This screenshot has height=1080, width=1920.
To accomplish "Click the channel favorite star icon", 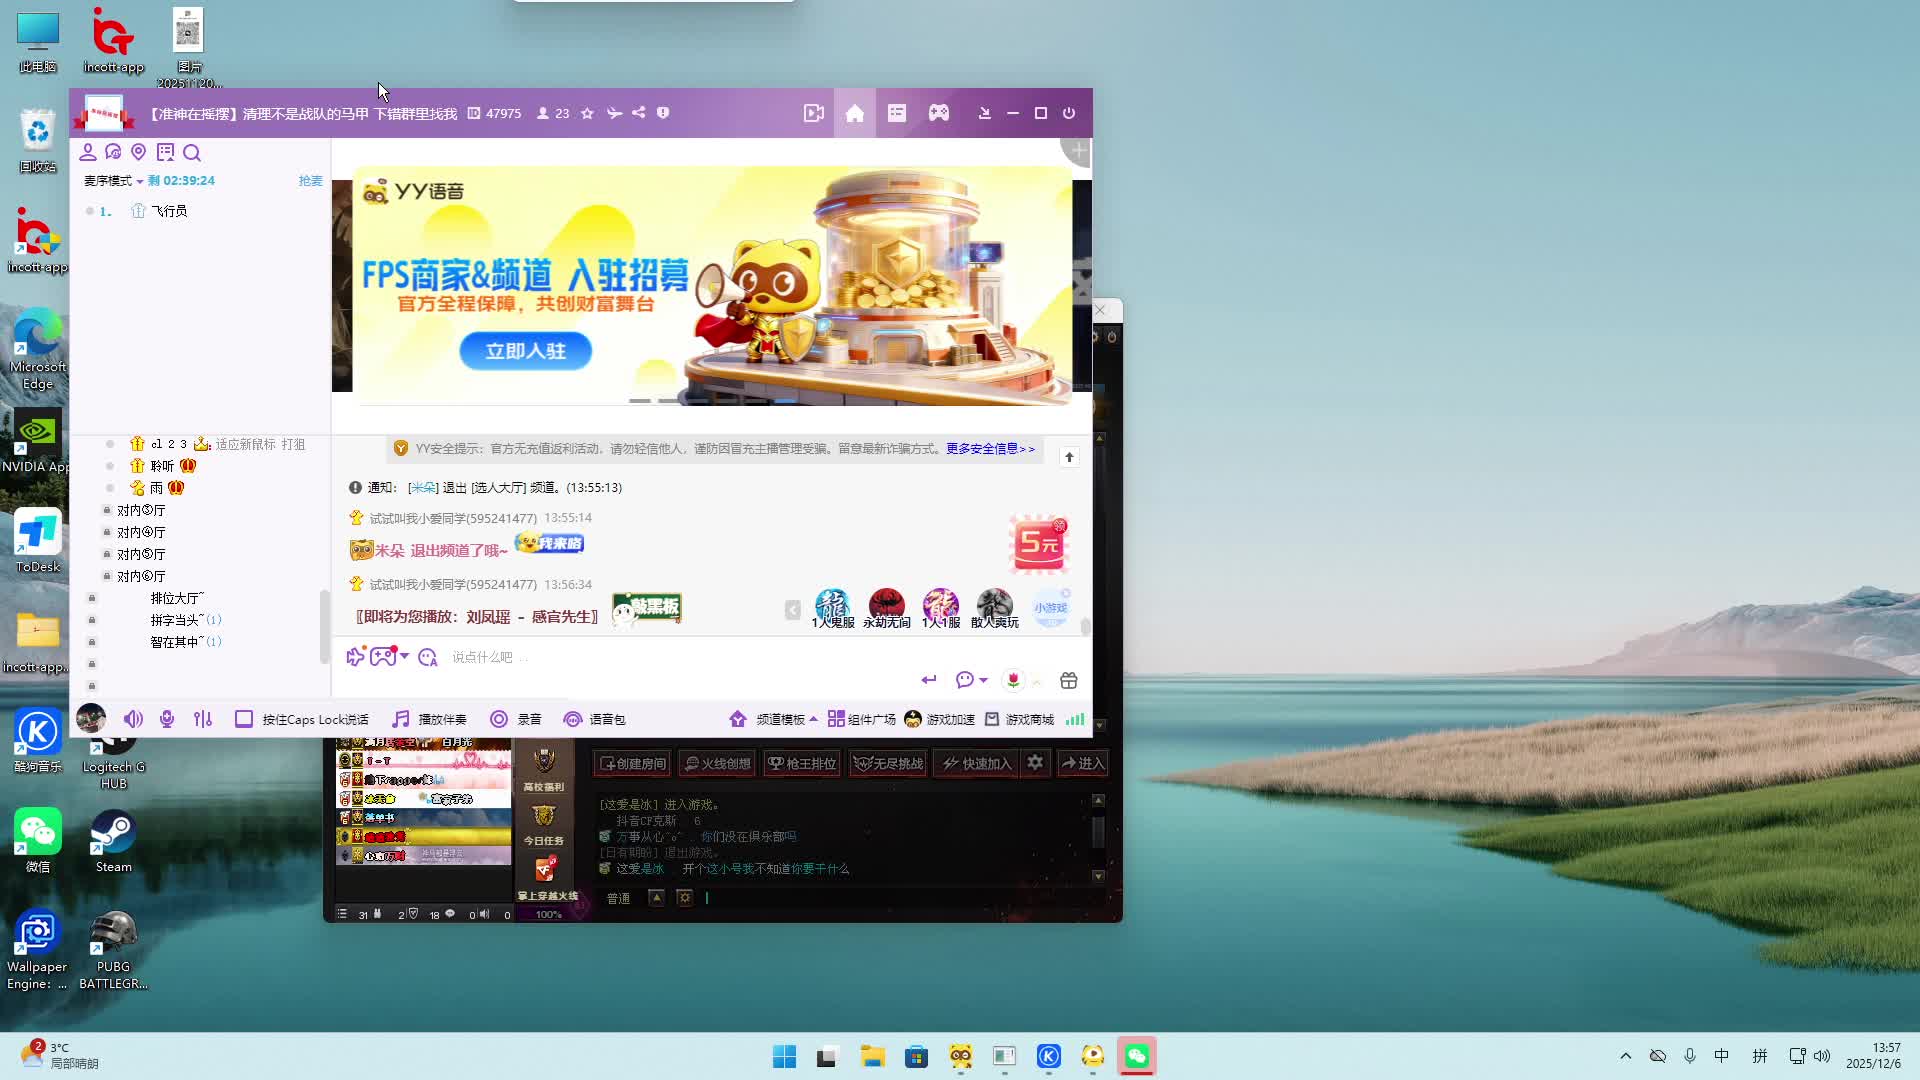I will [587, 113].
